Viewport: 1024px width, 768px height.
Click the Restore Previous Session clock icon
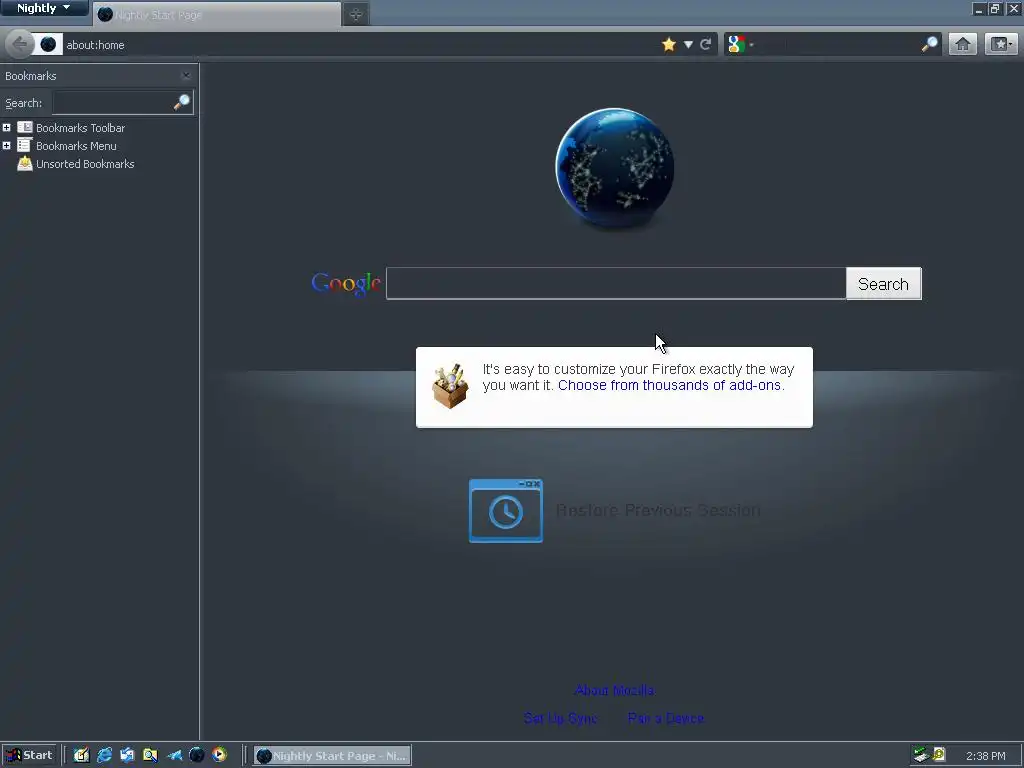click(x=506, y=511)
